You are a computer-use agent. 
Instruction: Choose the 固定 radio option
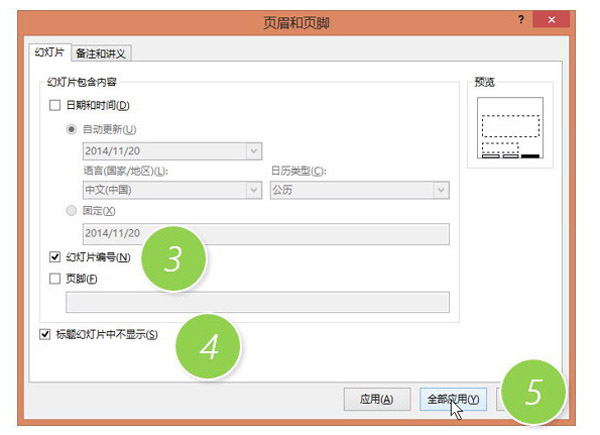point(72,211)
